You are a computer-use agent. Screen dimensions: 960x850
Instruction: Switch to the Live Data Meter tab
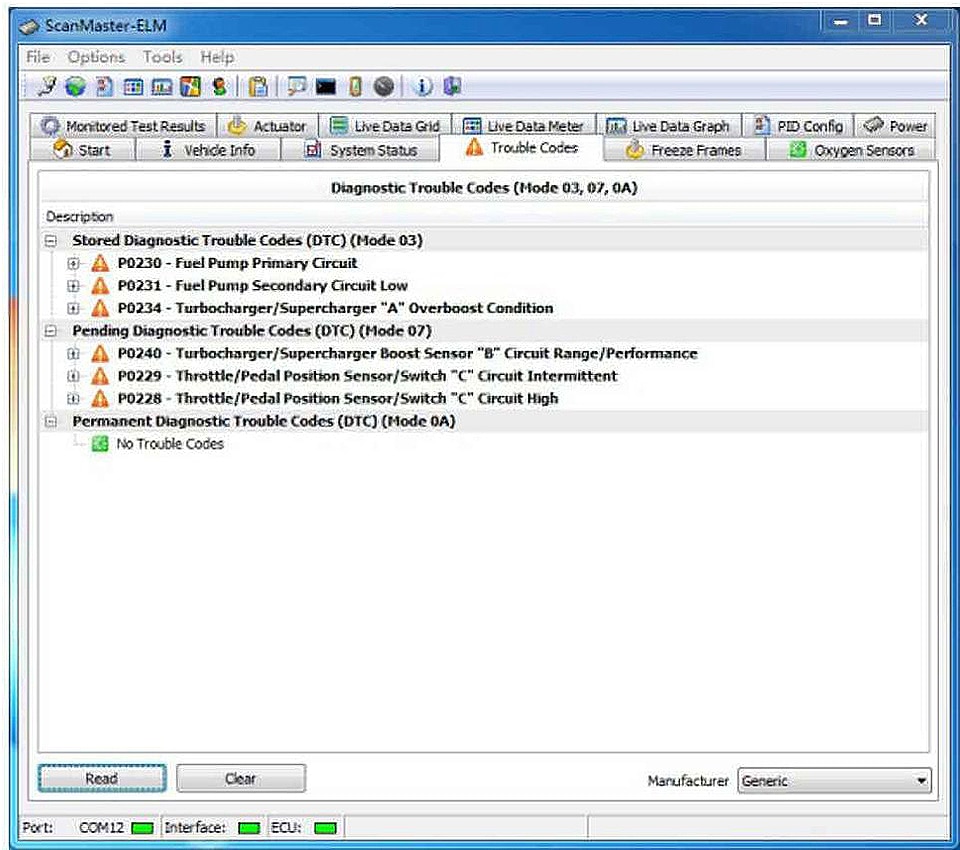[x=523, y=126]
